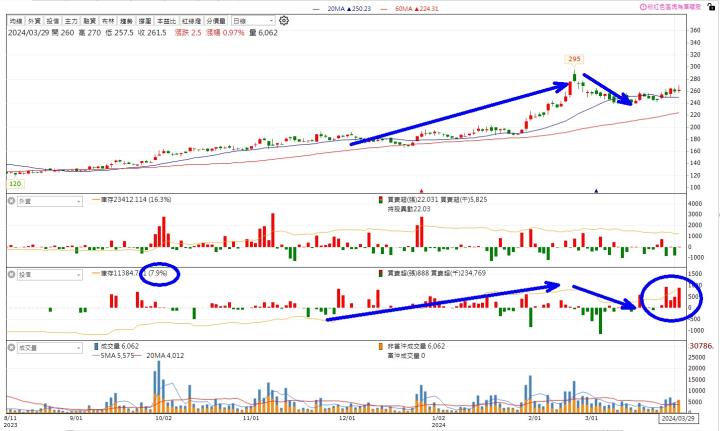Toggle the 撐壓 indicator button

click(x=145, y=21)
